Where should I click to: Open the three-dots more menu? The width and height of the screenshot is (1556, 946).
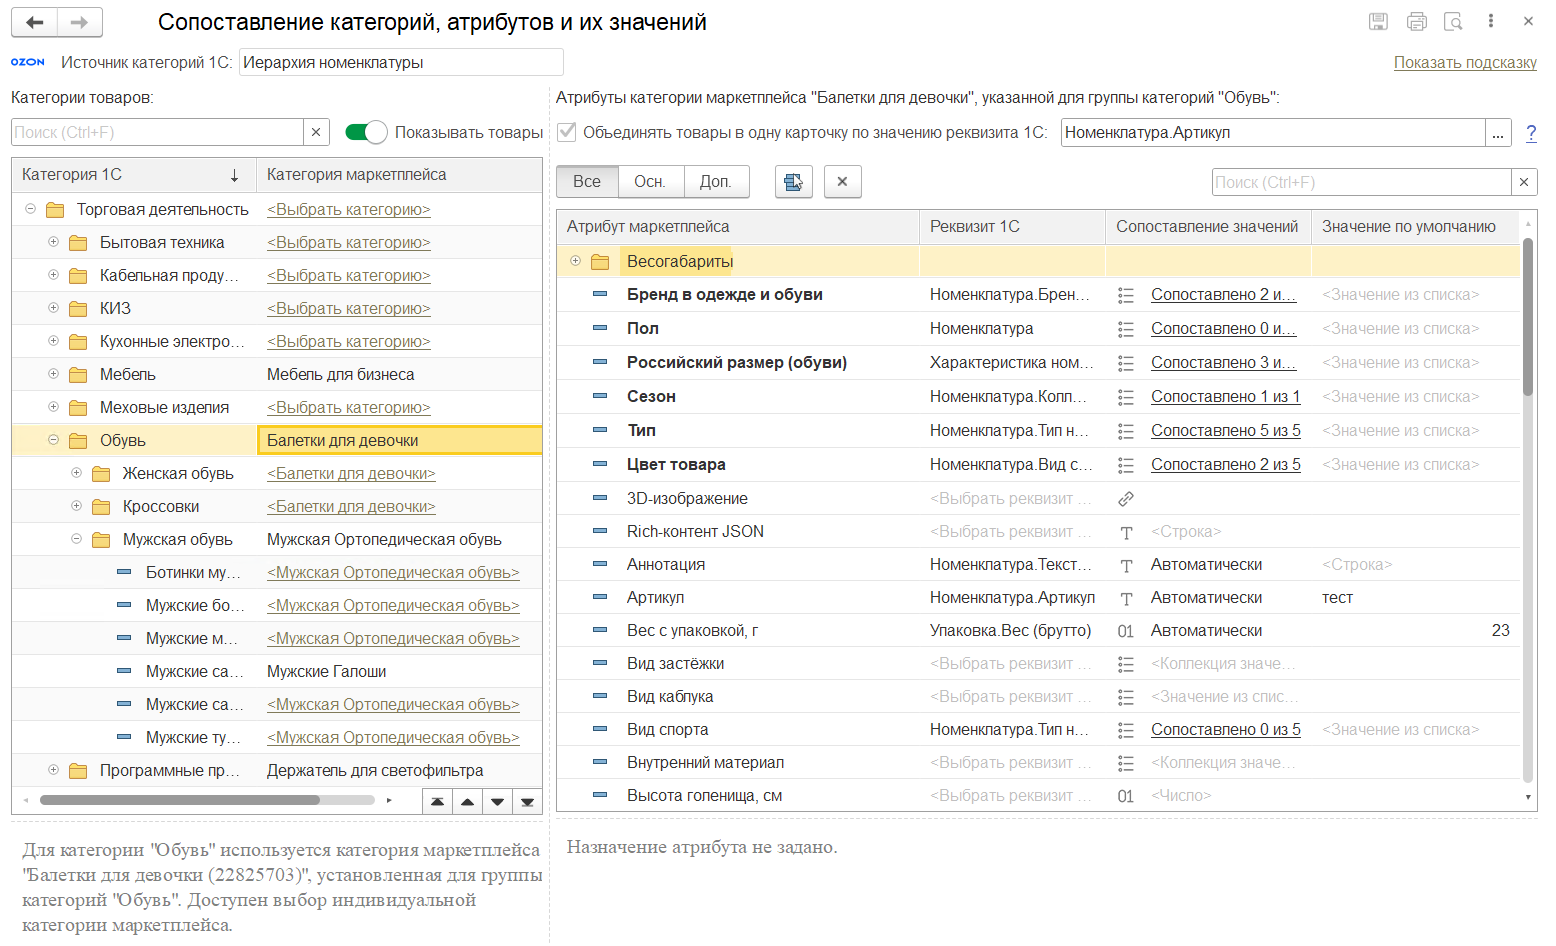point(1490,21)
